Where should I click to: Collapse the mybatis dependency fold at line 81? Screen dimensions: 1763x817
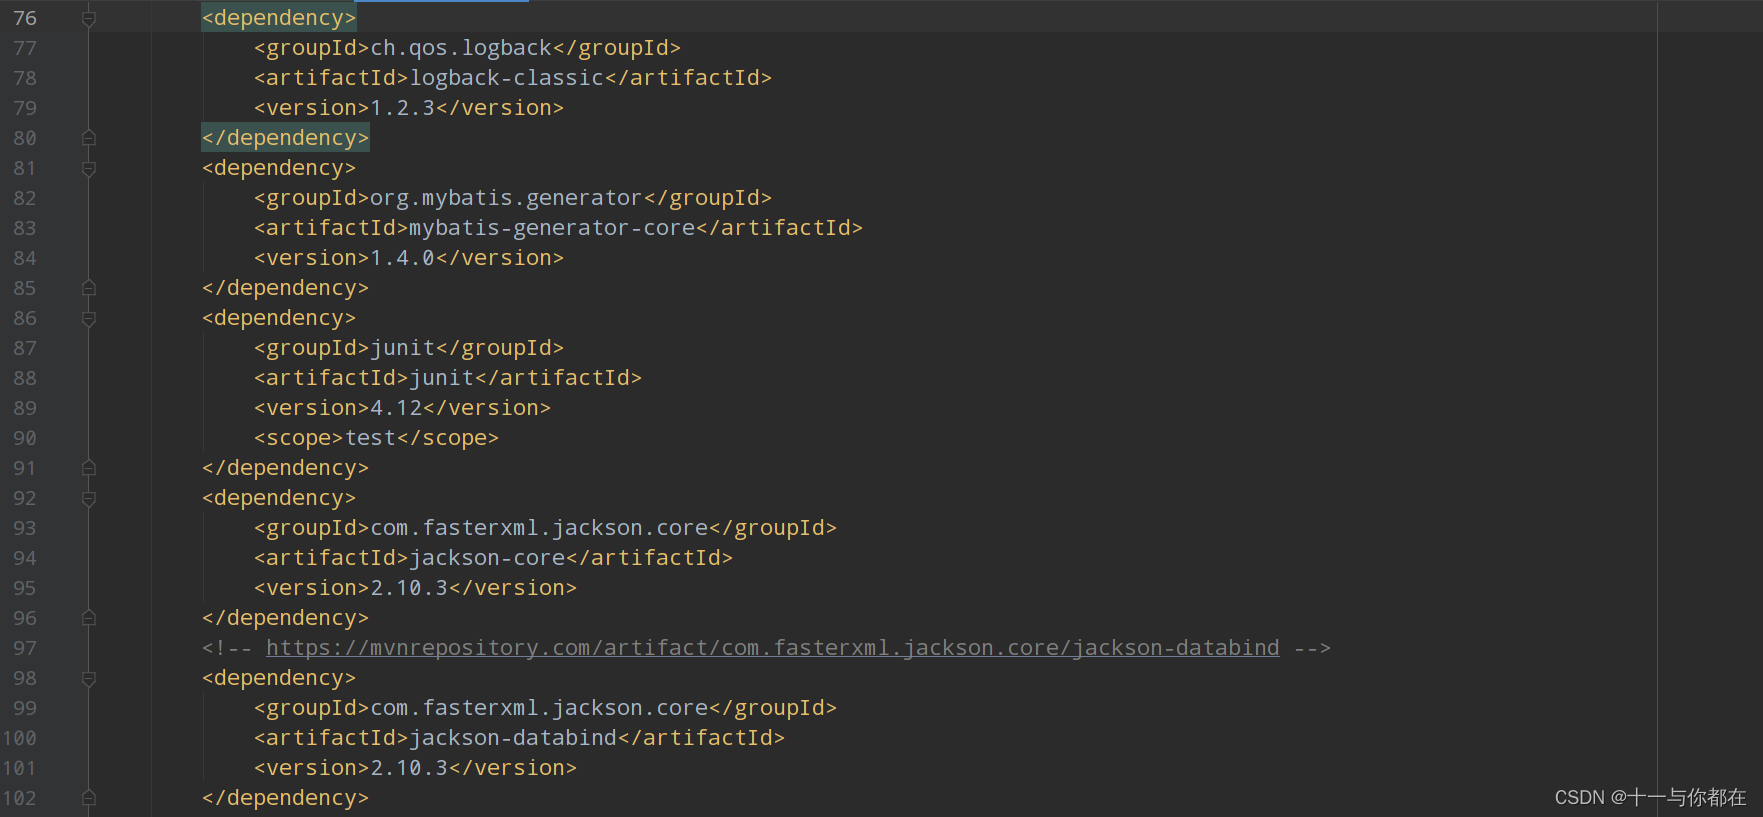click(x=88, y=168)
